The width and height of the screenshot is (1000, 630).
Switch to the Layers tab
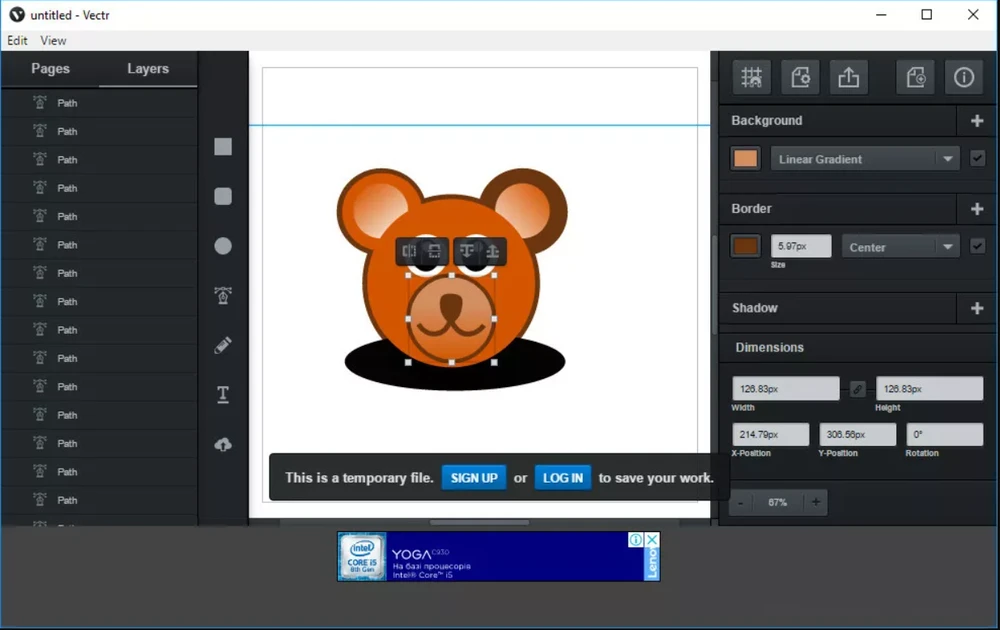coord(148,69)
